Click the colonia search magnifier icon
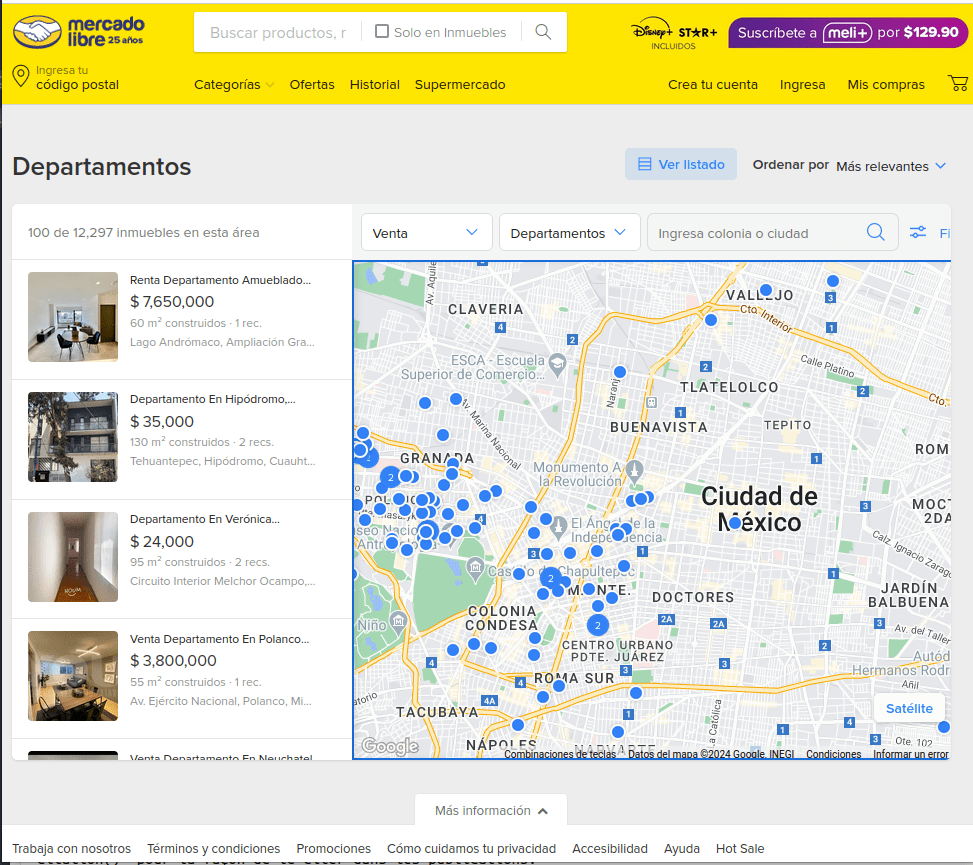The width and height of the screenshot is (973, 865). coord(876,232)
